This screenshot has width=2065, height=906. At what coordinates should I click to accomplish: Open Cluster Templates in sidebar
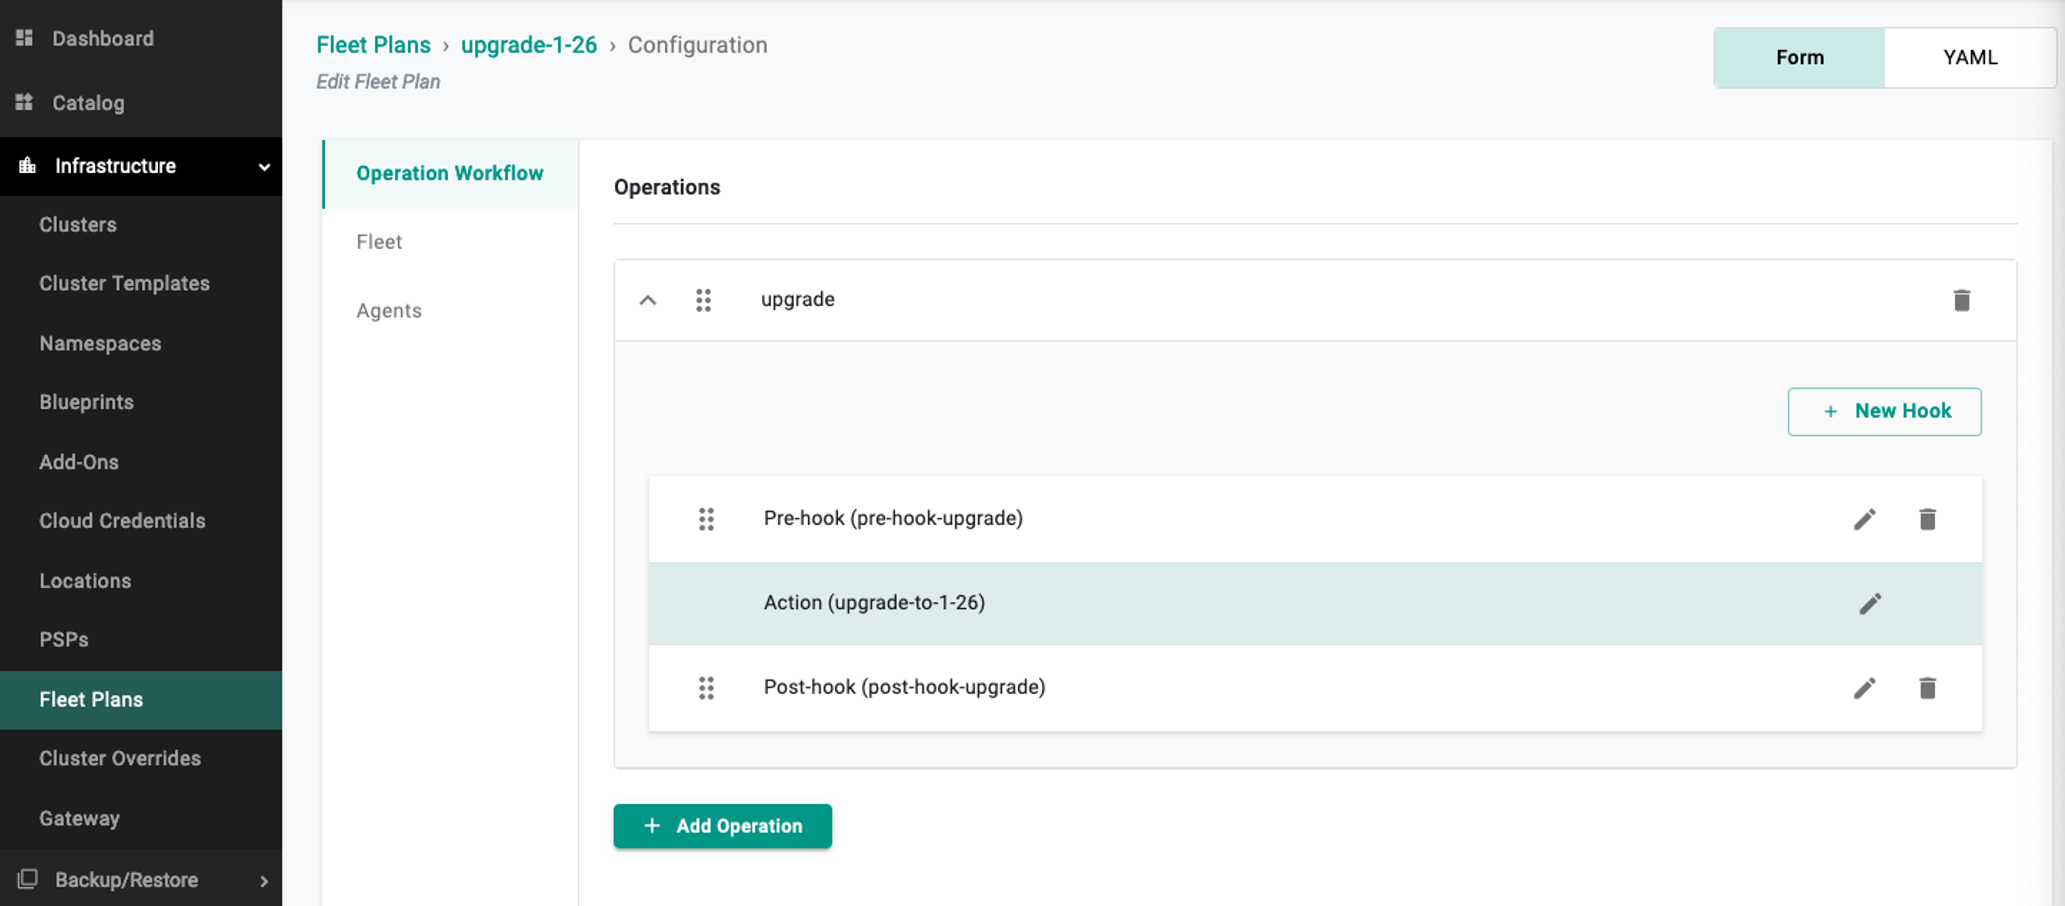coord(124,284)
